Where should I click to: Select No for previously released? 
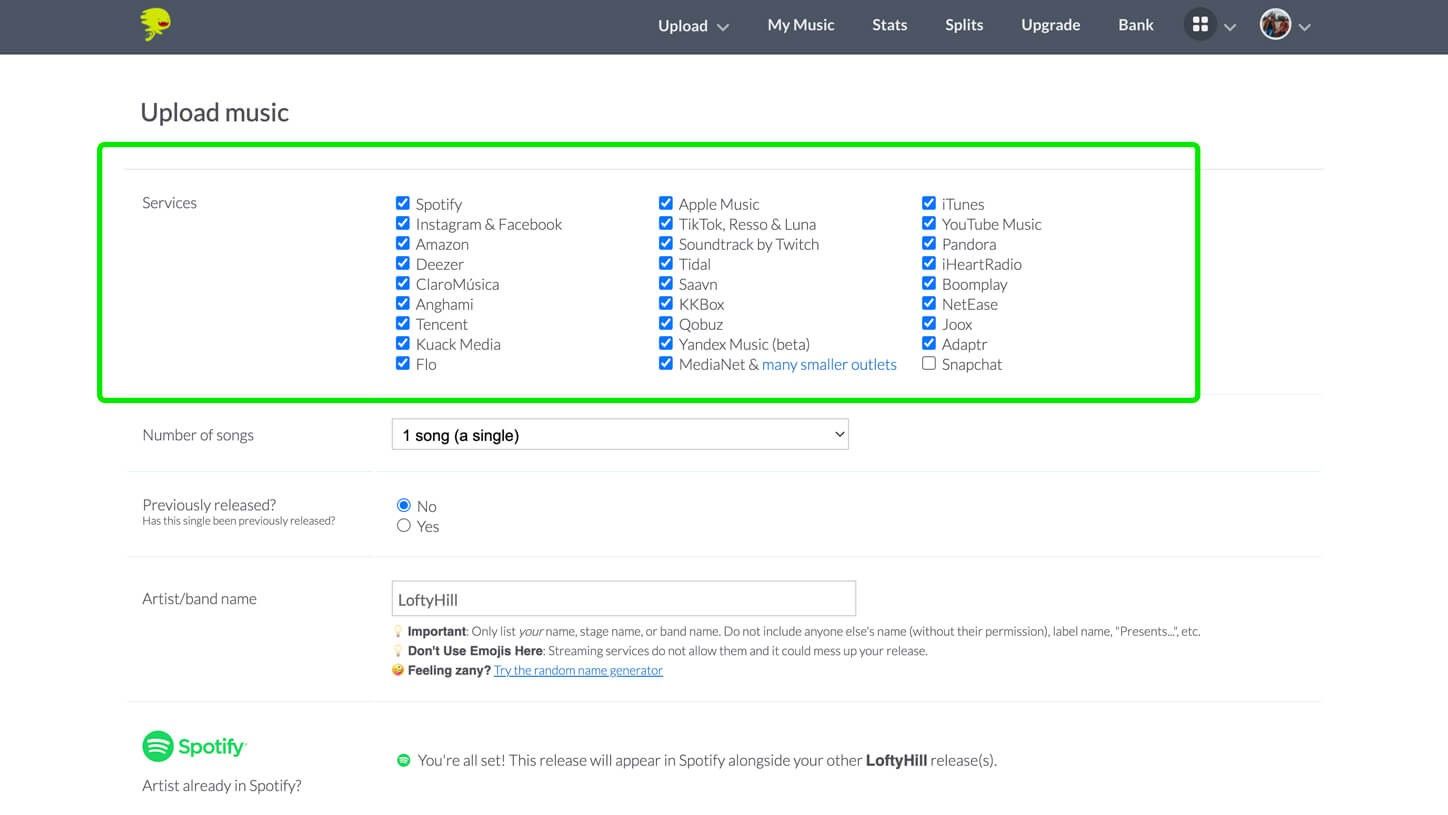pos(403,505)
